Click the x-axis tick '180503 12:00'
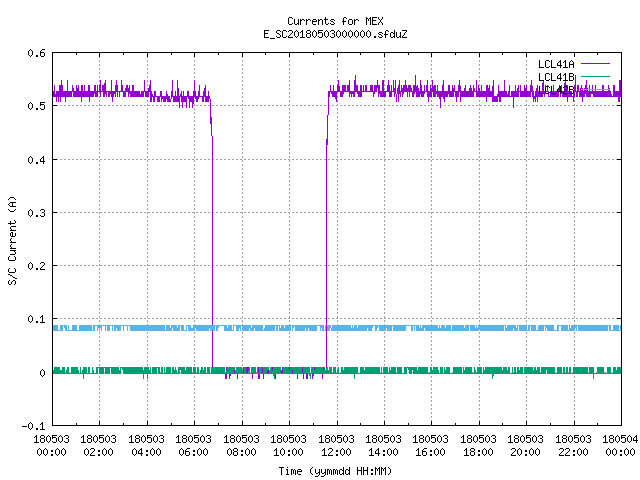 click(336, 445)
